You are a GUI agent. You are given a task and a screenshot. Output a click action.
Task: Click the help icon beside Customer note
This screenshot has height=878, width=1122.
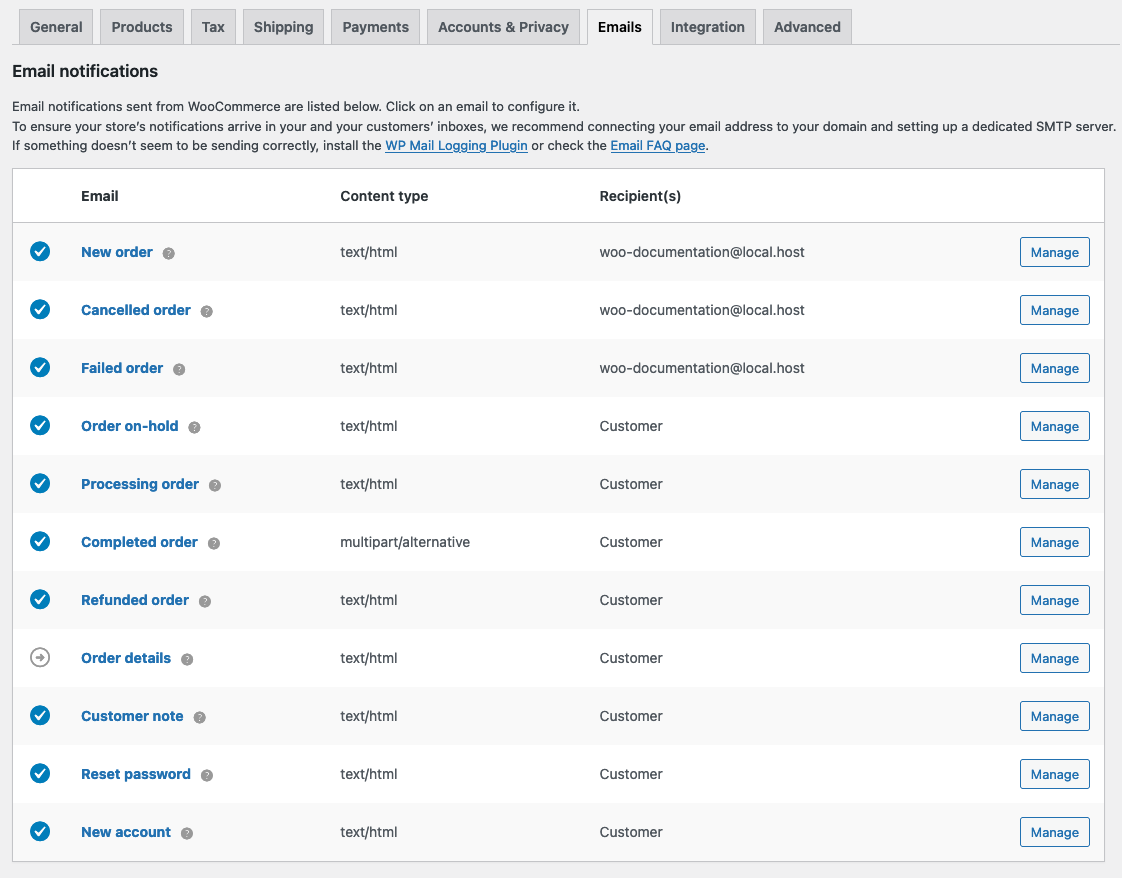(199, 716)
